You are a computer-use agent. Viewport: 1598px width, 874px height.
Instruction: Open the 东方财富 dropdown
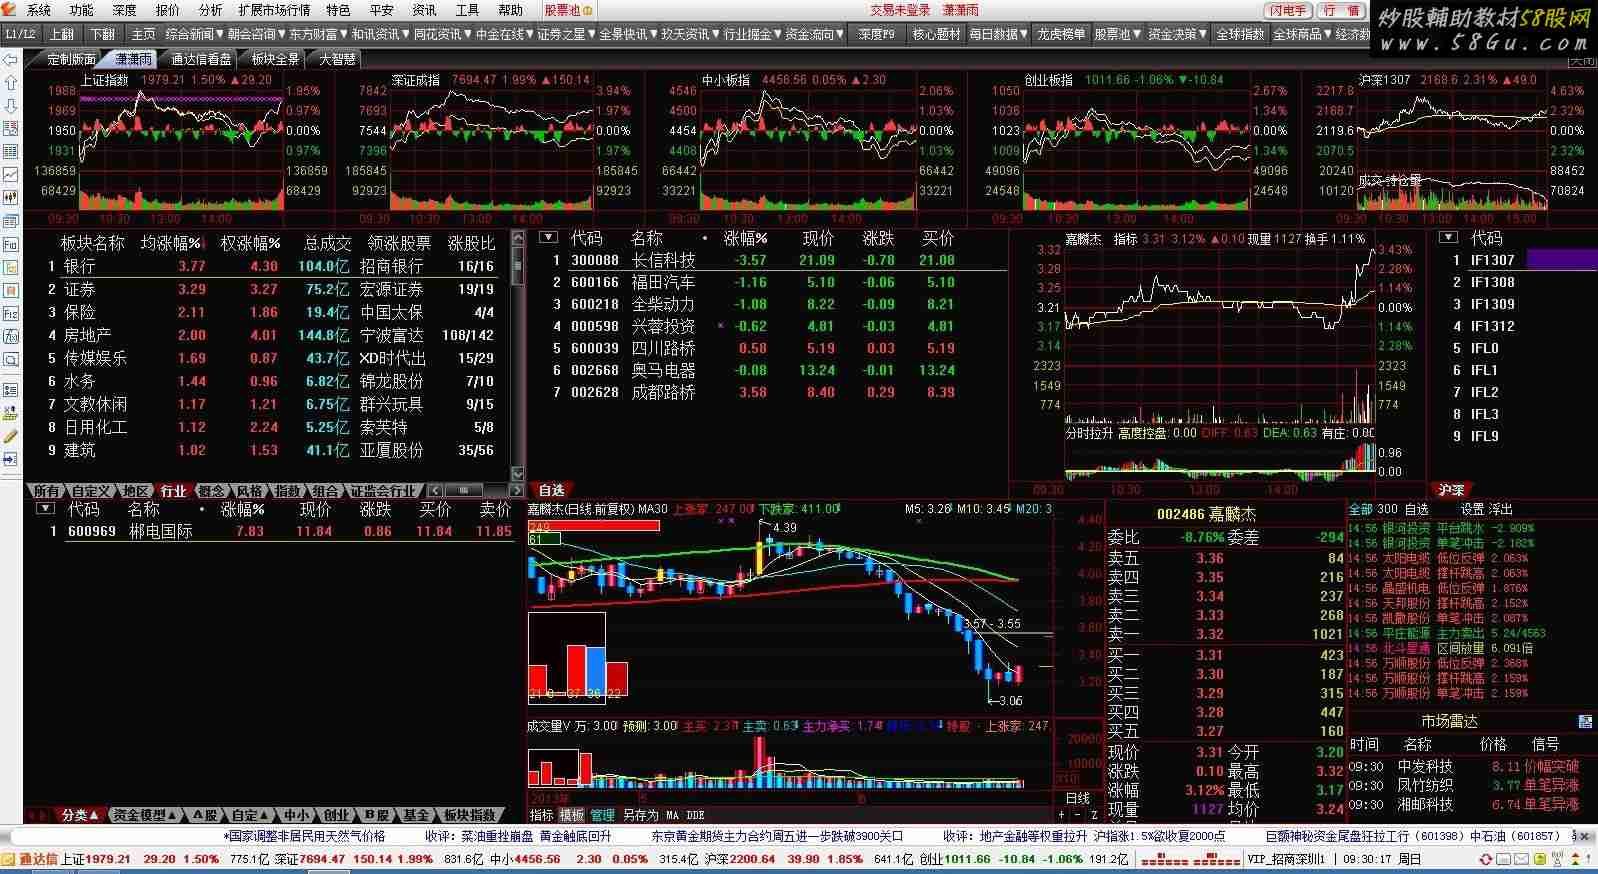(x=318, y=34)
